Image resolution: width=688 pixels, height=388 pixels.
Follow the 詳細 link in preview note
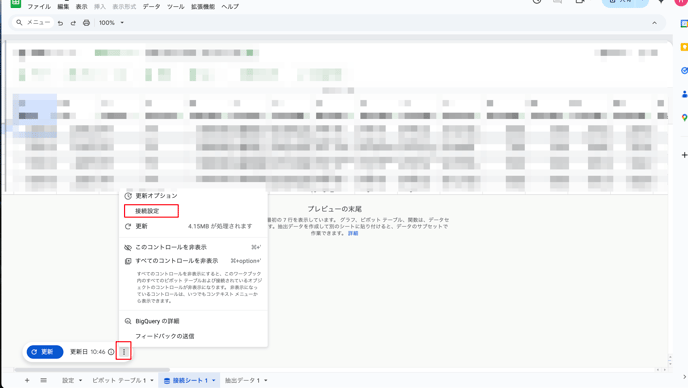tap(353, 234)
